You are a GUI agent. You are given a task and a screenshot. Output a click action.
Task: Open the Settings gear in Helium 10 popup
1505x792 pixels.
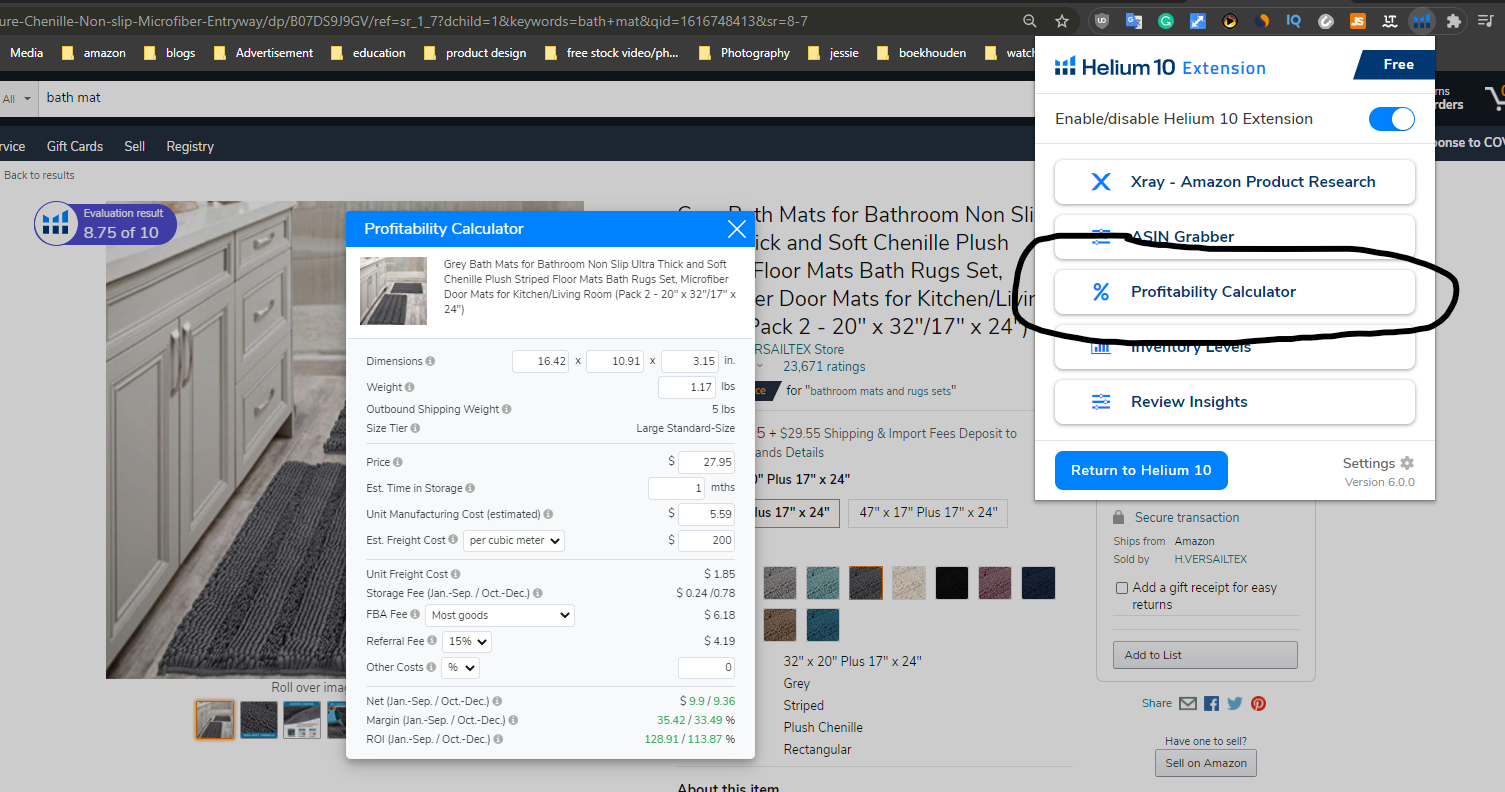tap(1407, 463)
